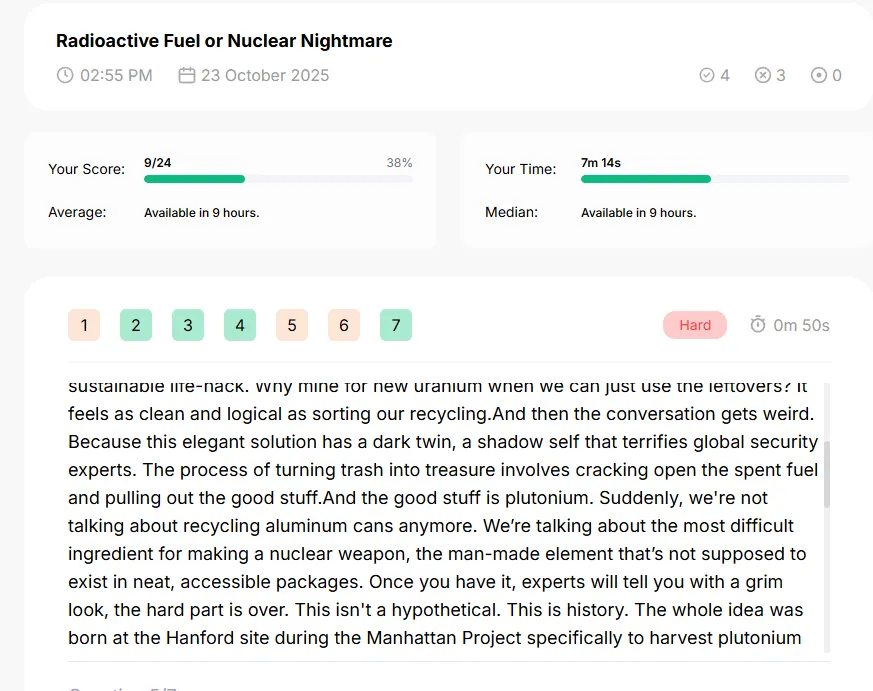Click the passage scrollbar thumb
The height and width of the screenshot is (691, 873).
pyautogui.click(x=827, y=474)
